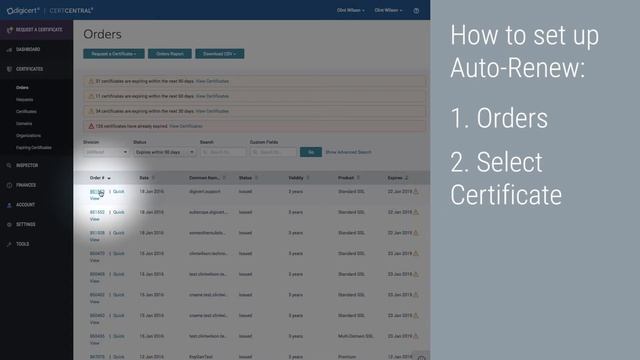Click order number link in digicert.support row
The height and width of the screenshot is (360, 640).
click(97, 191)
